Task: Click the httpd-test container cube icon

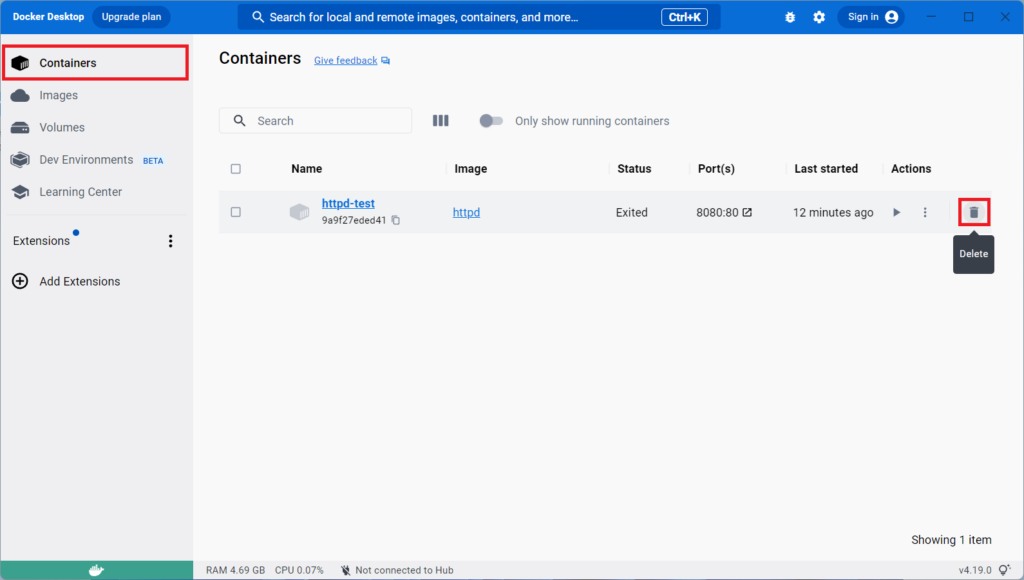Action: (299, 212)
